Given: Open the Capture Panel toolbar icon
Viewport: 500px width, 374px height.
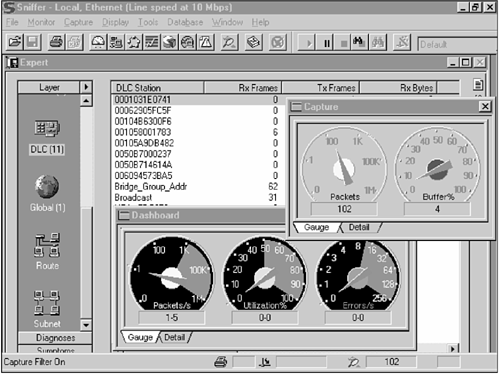Looking at the screenshot, I should (254, 42).
